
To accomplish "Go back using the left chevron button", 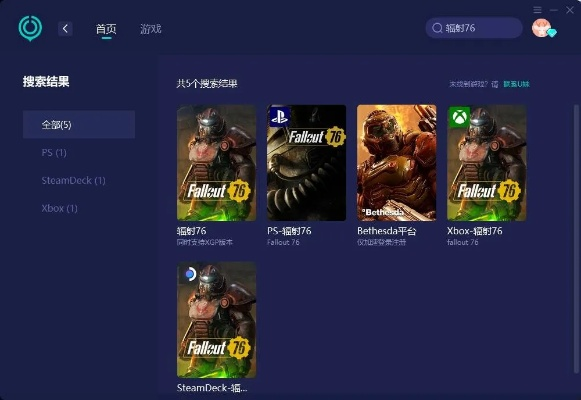I will (65, 29).
